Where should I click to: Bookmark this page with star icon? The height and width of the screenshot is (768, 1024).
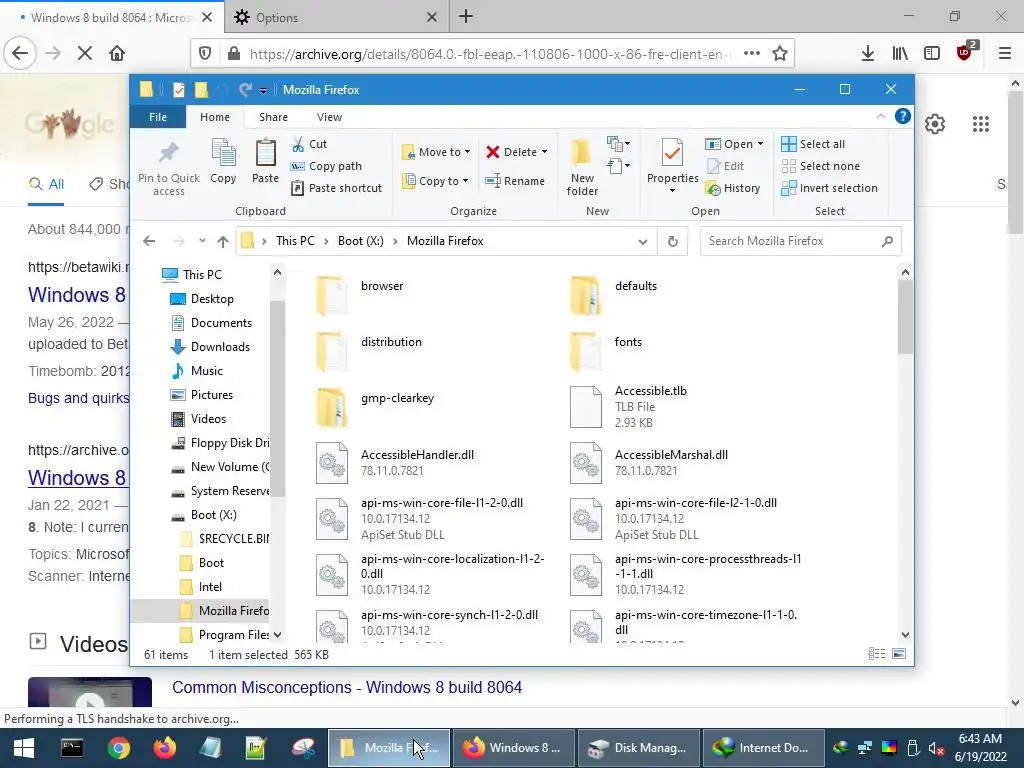pos(780,54)
